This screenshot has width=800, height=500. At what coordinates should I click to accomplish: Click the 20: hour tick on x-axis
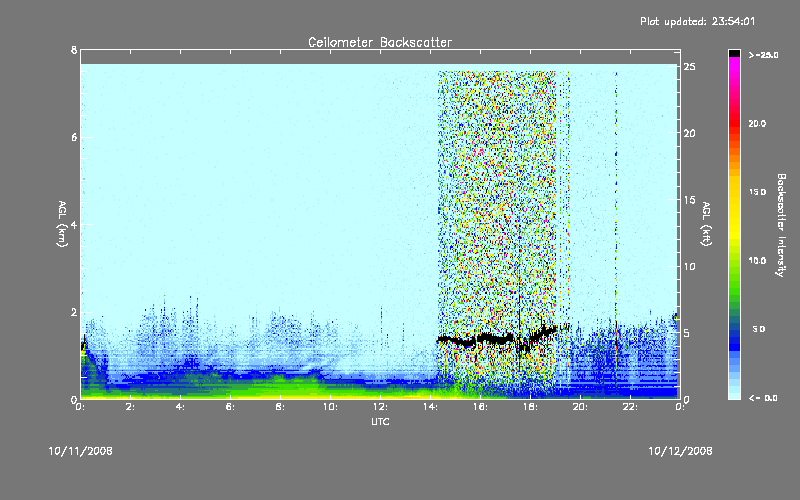(580, 407)
